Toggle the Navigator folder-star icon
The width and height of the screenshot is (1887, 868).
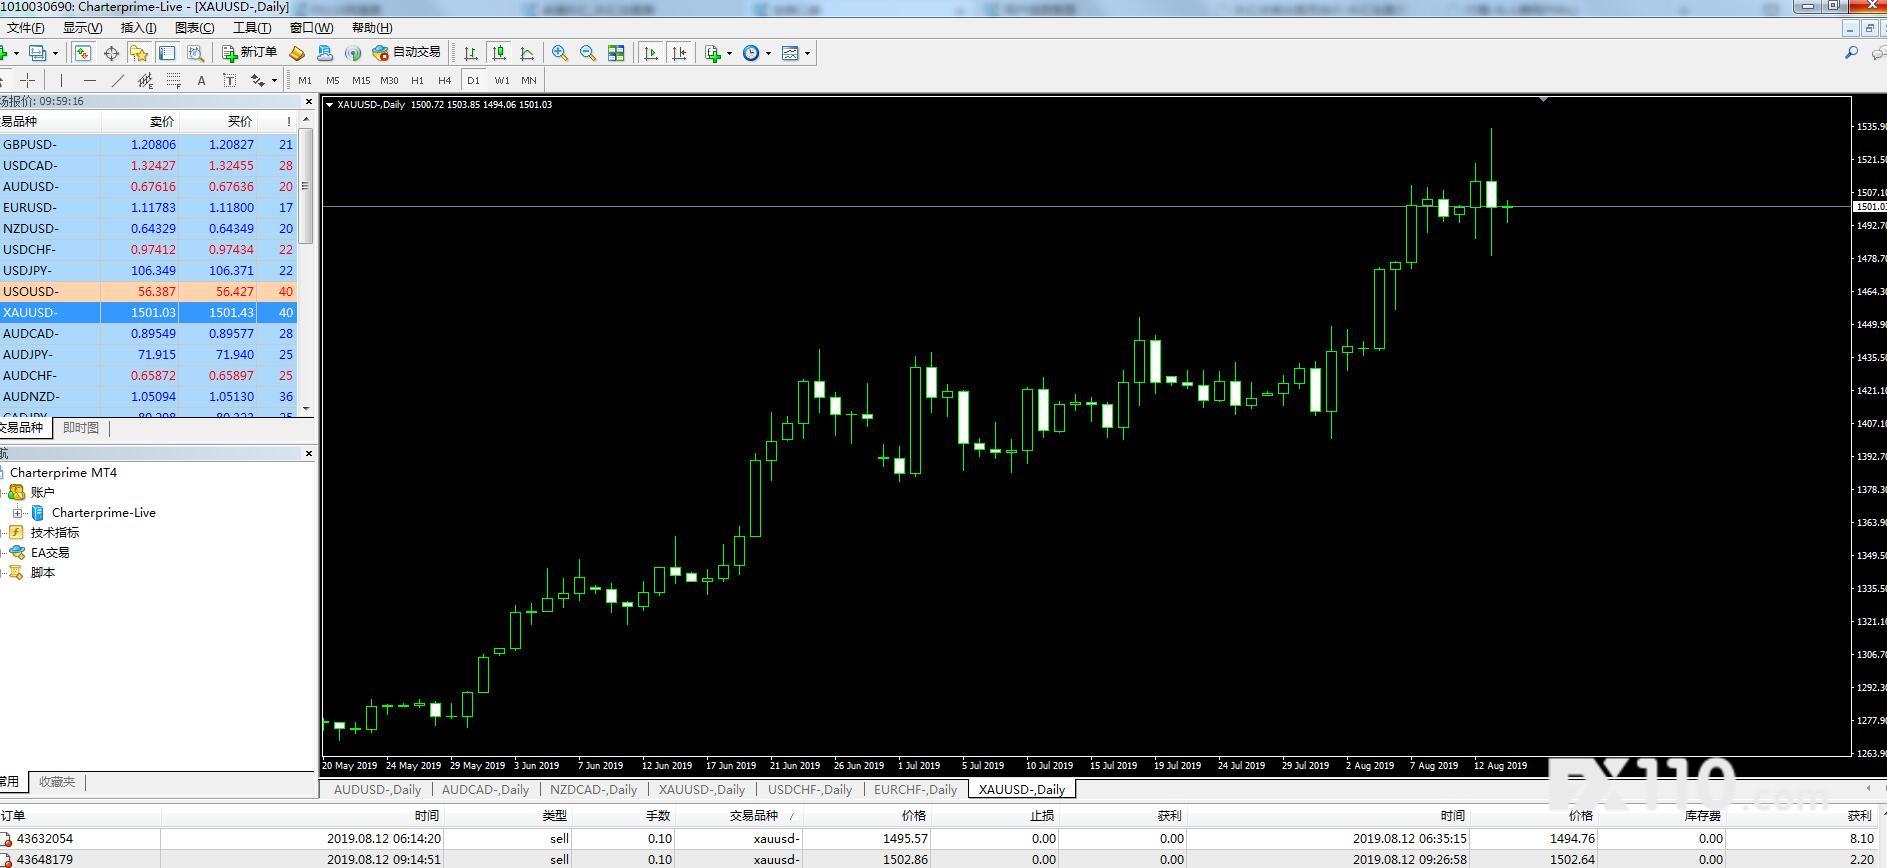(x=139, y=53)
